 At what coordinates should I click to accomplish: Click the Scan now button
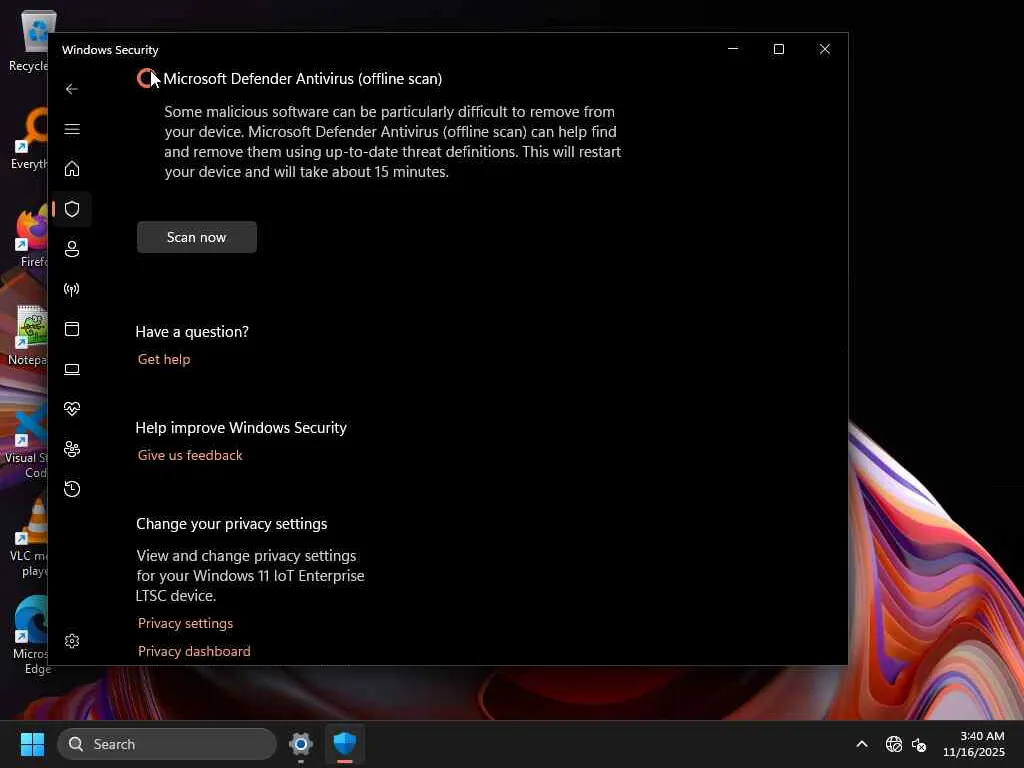pyautogui.click(x=197, y=237)
